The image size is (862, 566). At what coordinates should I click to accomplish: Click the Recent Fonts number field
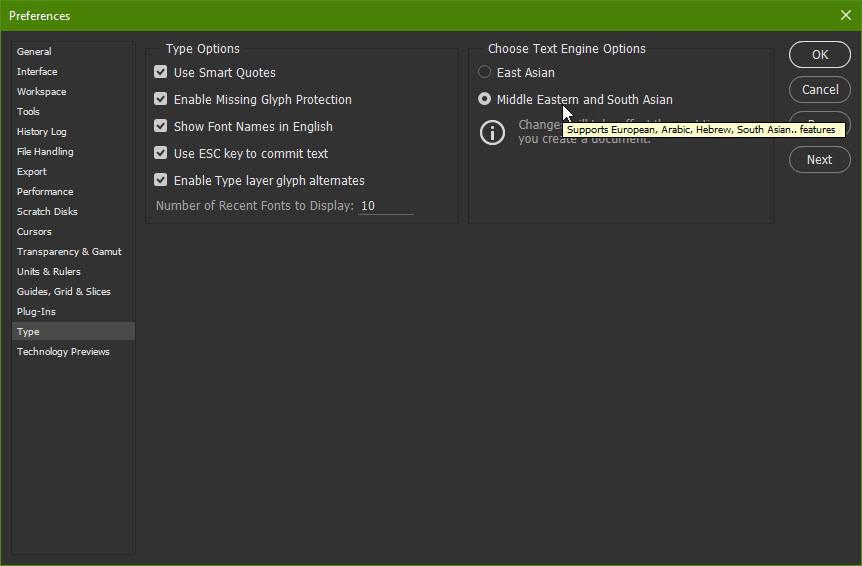[385, 206]
